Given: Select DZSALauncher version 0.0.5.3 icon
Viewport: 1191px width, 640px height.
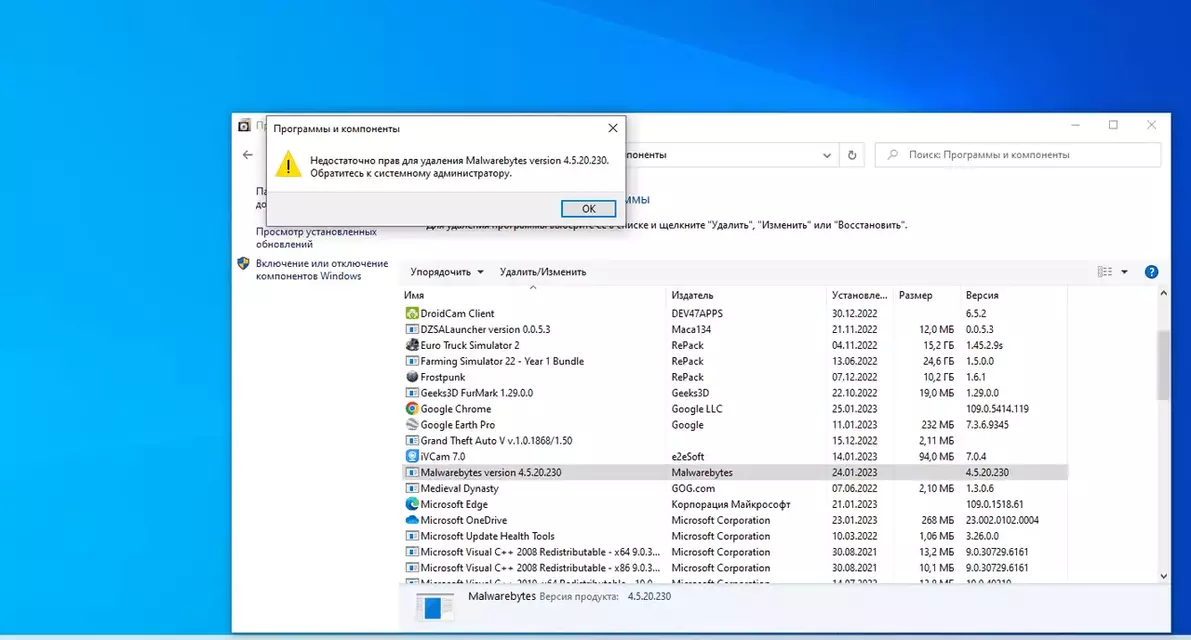Looking at the screenshot, I should (x=412, y=329).
